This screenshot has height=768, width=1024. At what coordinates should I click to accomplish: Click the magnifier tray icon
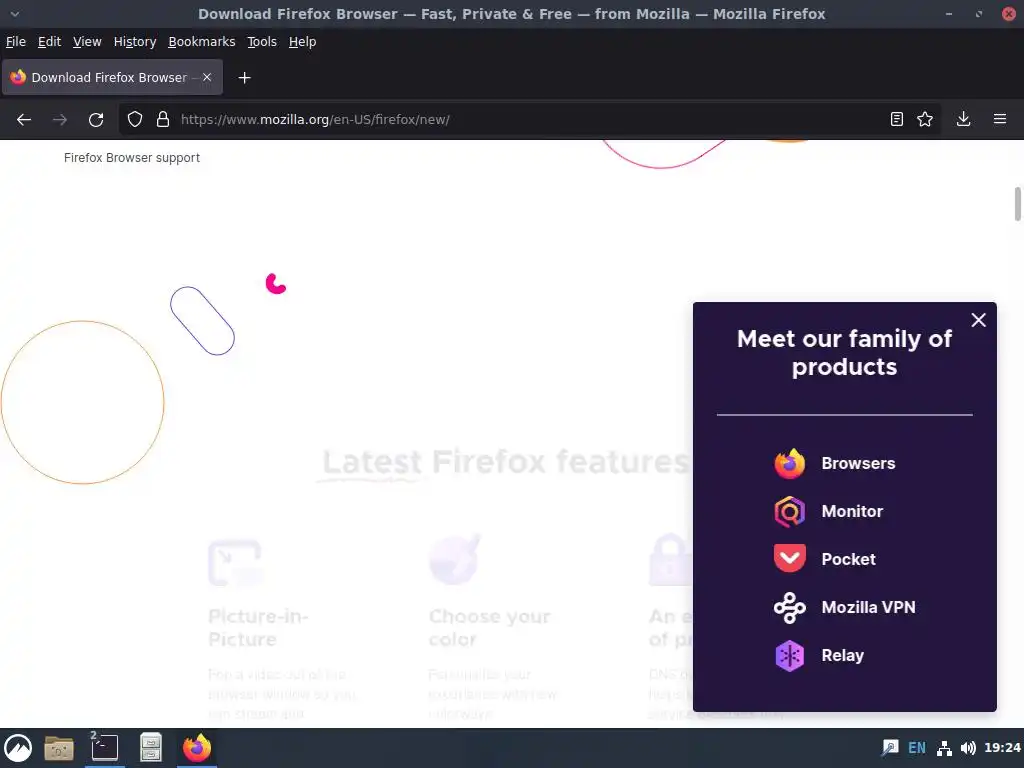tap(890, 748)
